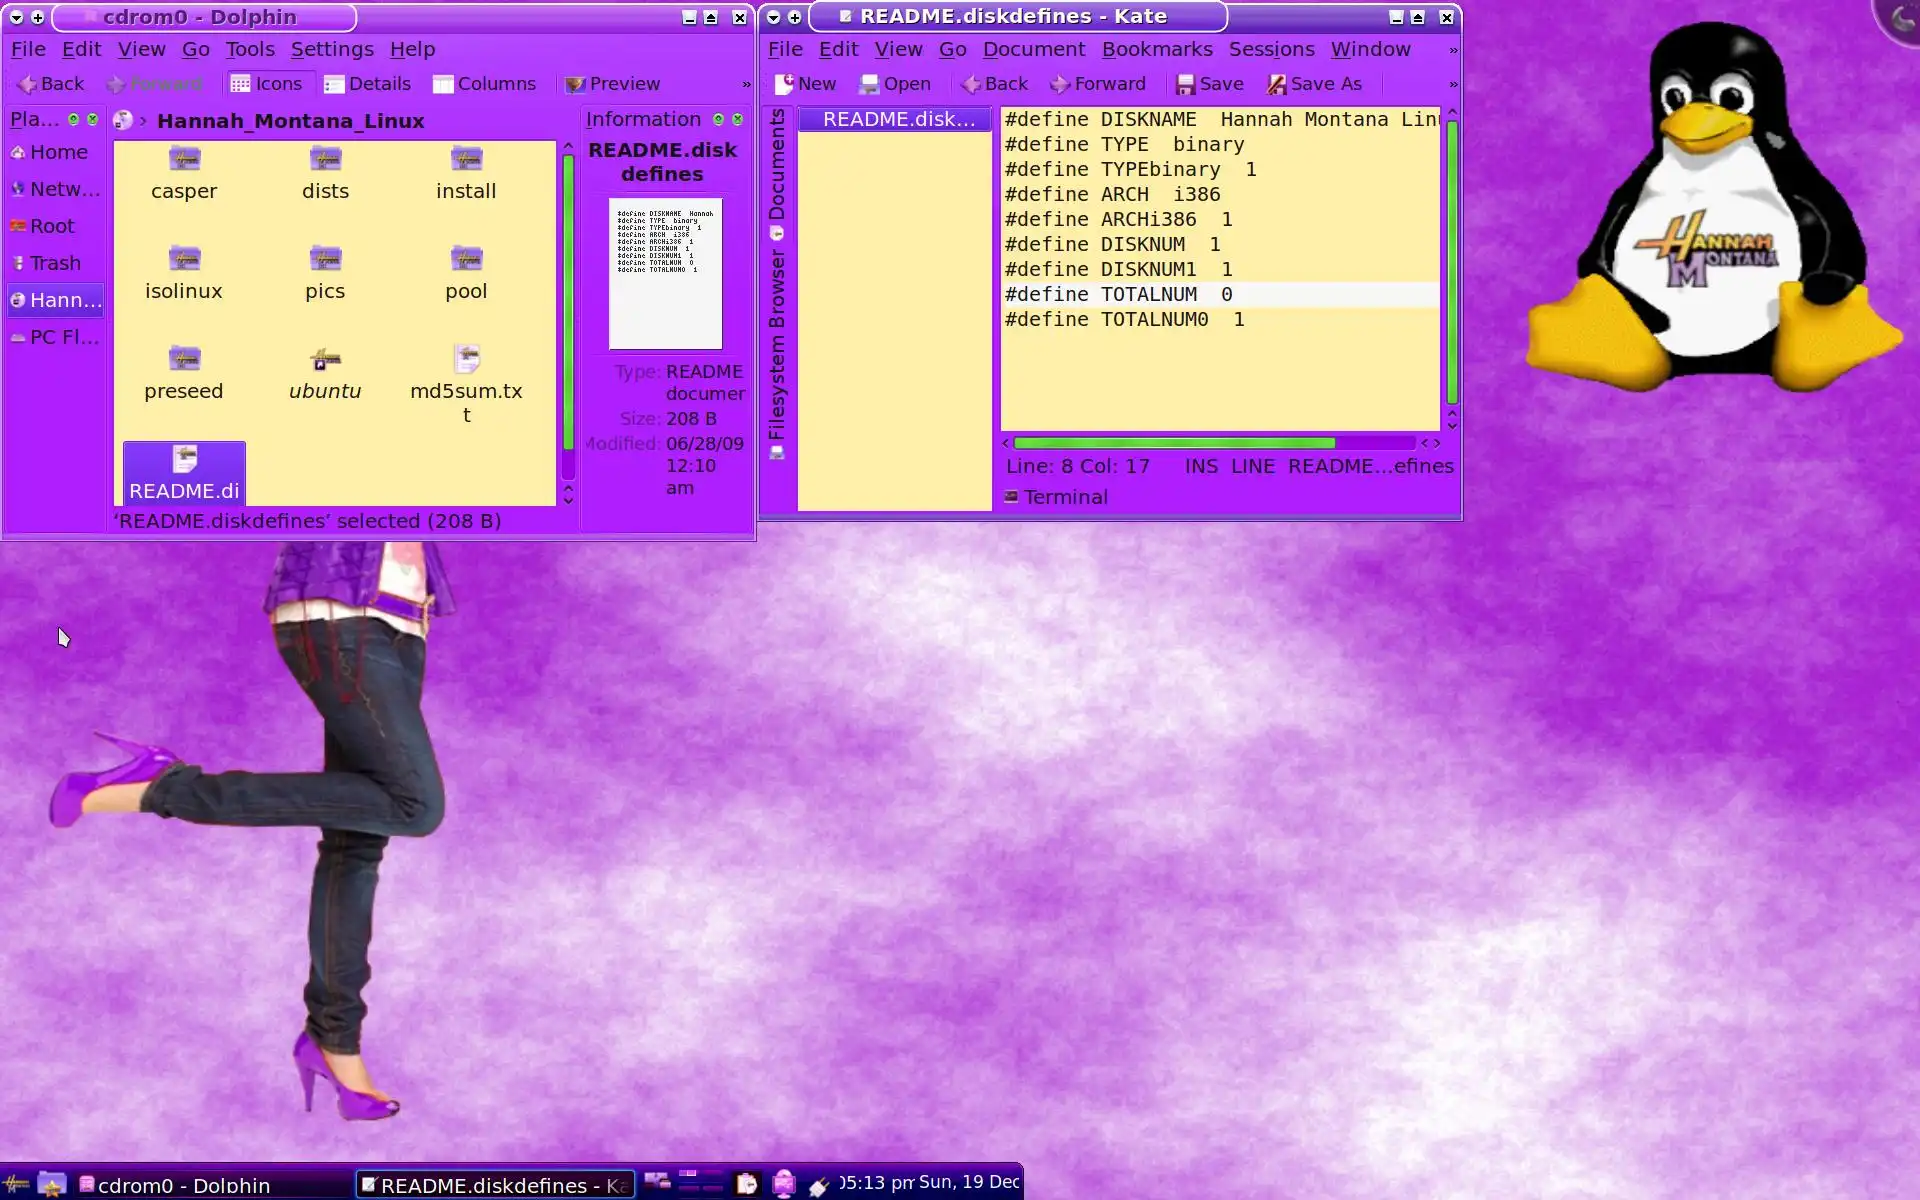
Task: Click New document icon in Kate
Action: click(x=786, y=84)
